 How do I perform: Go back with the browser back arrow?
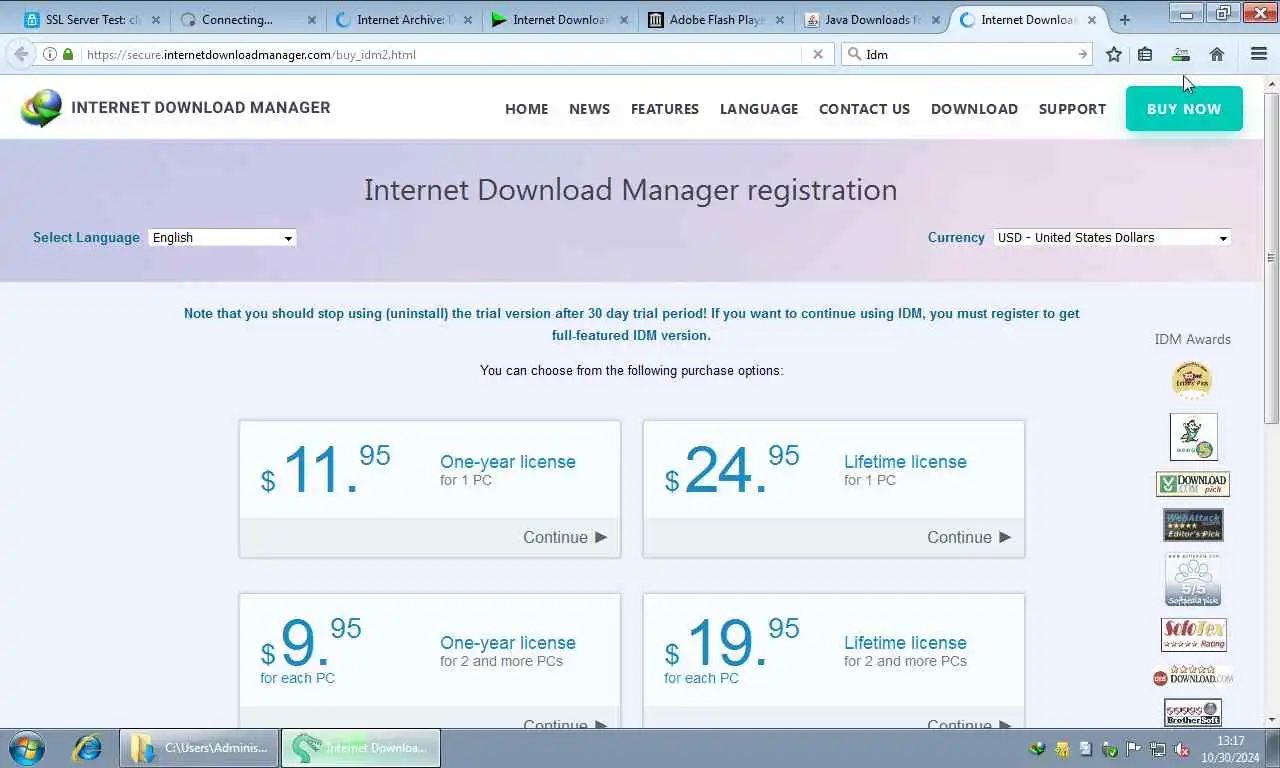click(21, 54)
